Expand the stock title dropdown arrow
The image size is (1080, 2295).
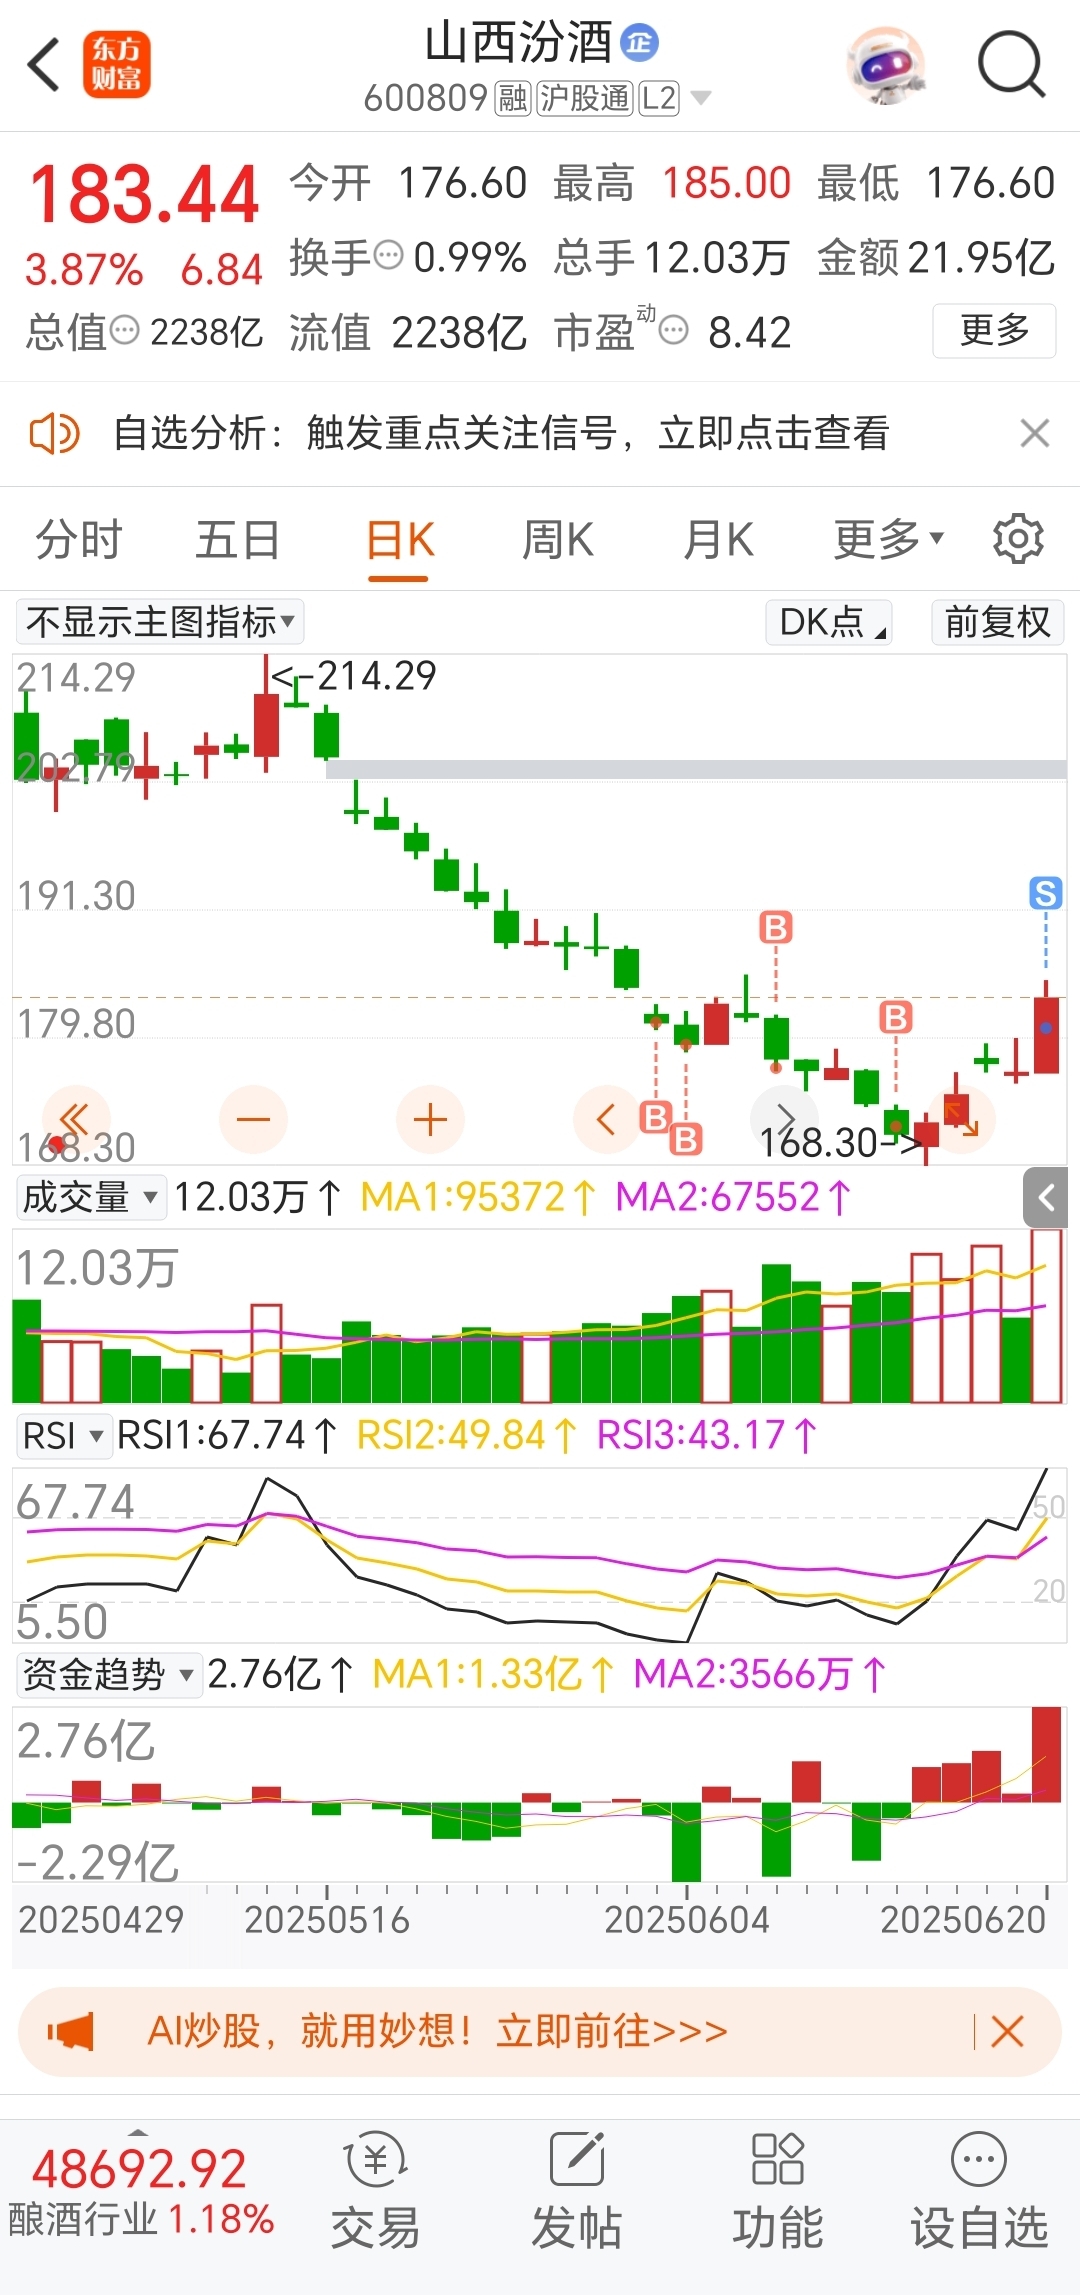pyautogui.click(x=701, y=98)
